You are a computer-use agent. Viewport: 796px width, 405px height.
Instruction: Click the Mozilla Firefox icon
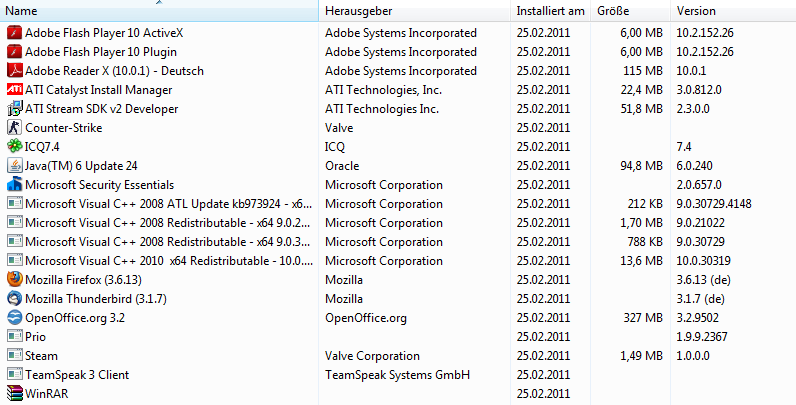[15, 280]
